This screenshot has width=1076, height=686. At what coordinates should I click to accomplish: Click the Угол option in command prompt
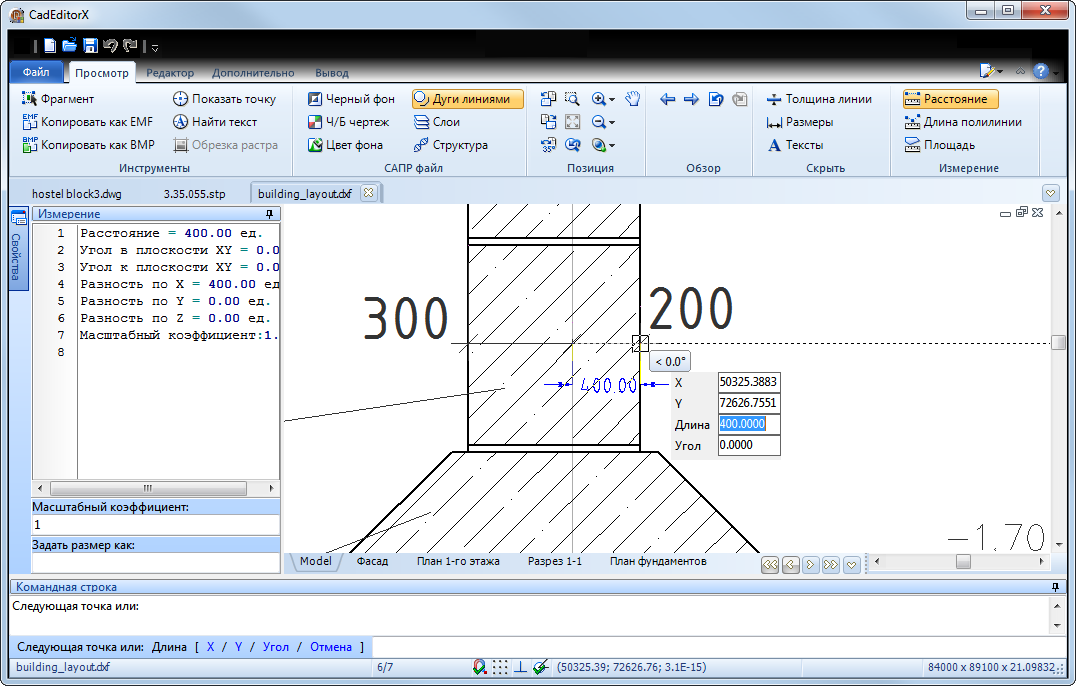click(276, 647)
